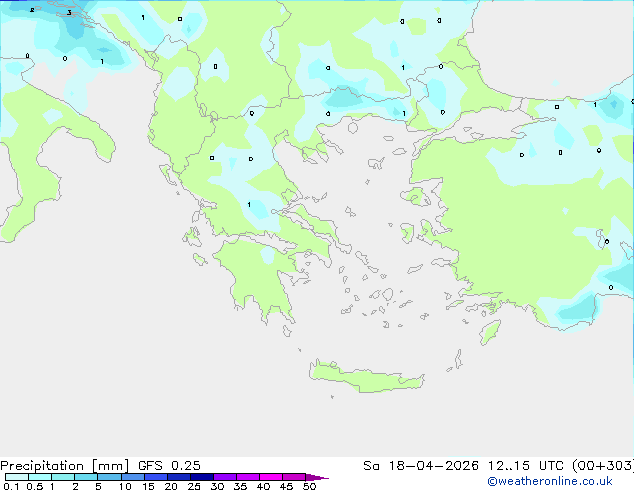Click the '10' legend scale label
The image size is (634, 490).
click(x=125, y=486)
